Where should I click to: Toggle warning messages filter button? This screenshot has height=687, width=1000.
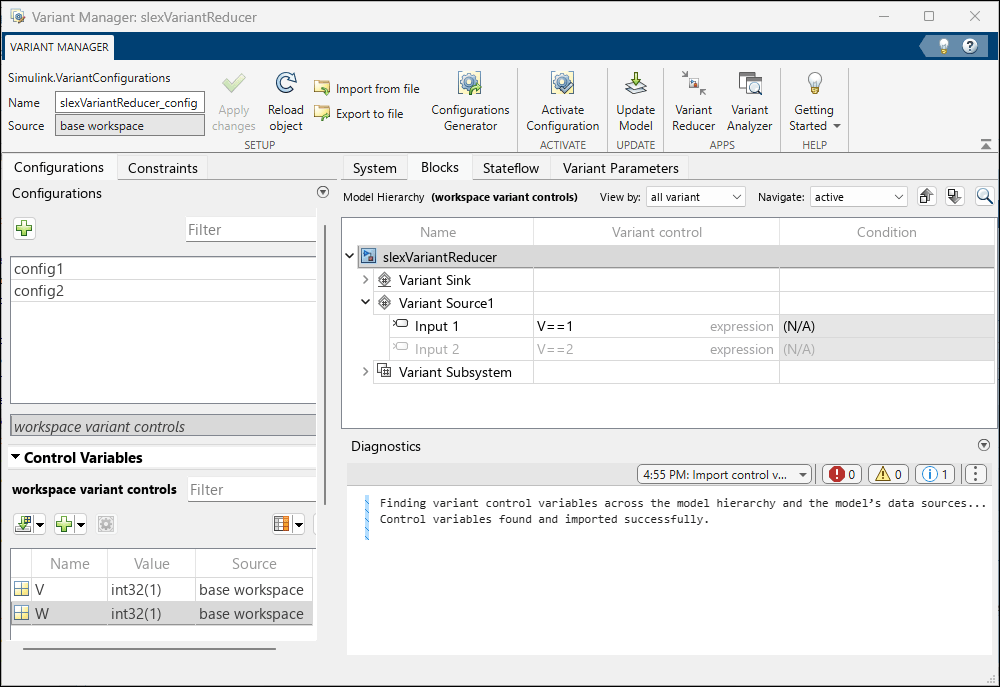[x=888, y=474]
